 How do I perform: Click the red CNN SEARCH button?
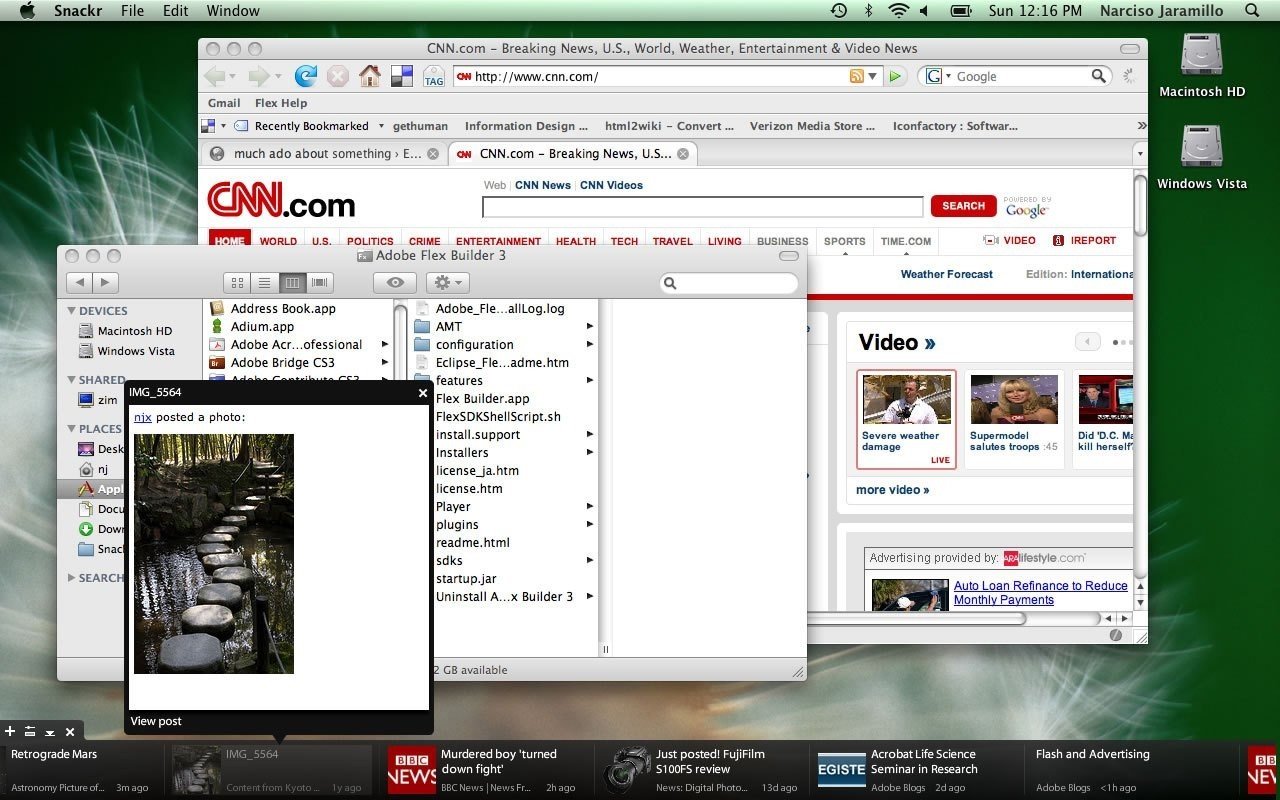pyautogui.click(x=963, y=206)
